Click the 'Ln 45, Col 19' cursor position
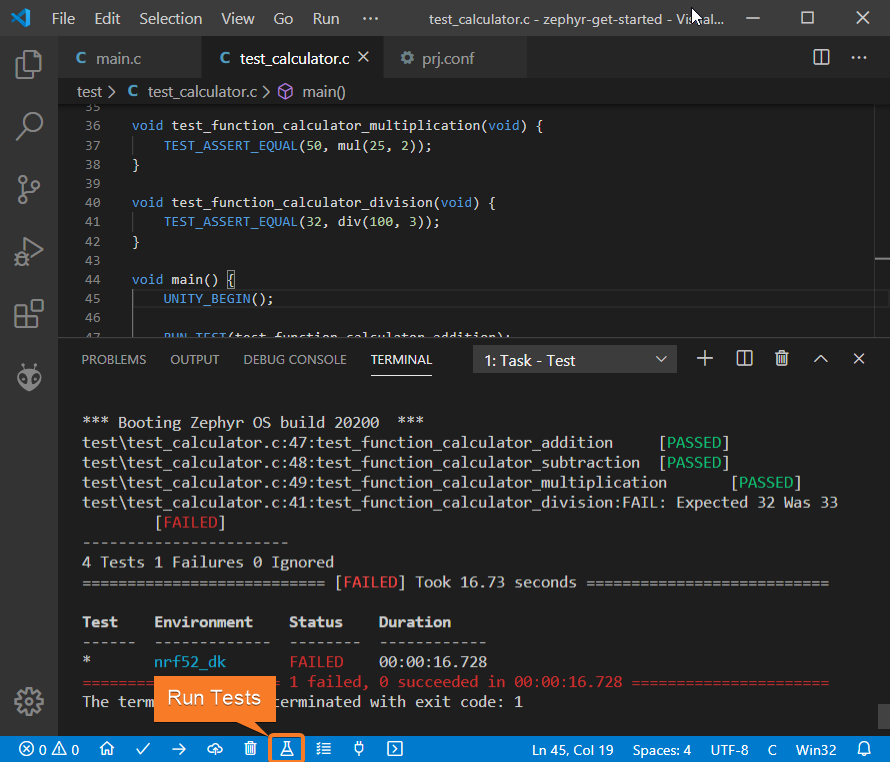 click(x=572, y=750)
